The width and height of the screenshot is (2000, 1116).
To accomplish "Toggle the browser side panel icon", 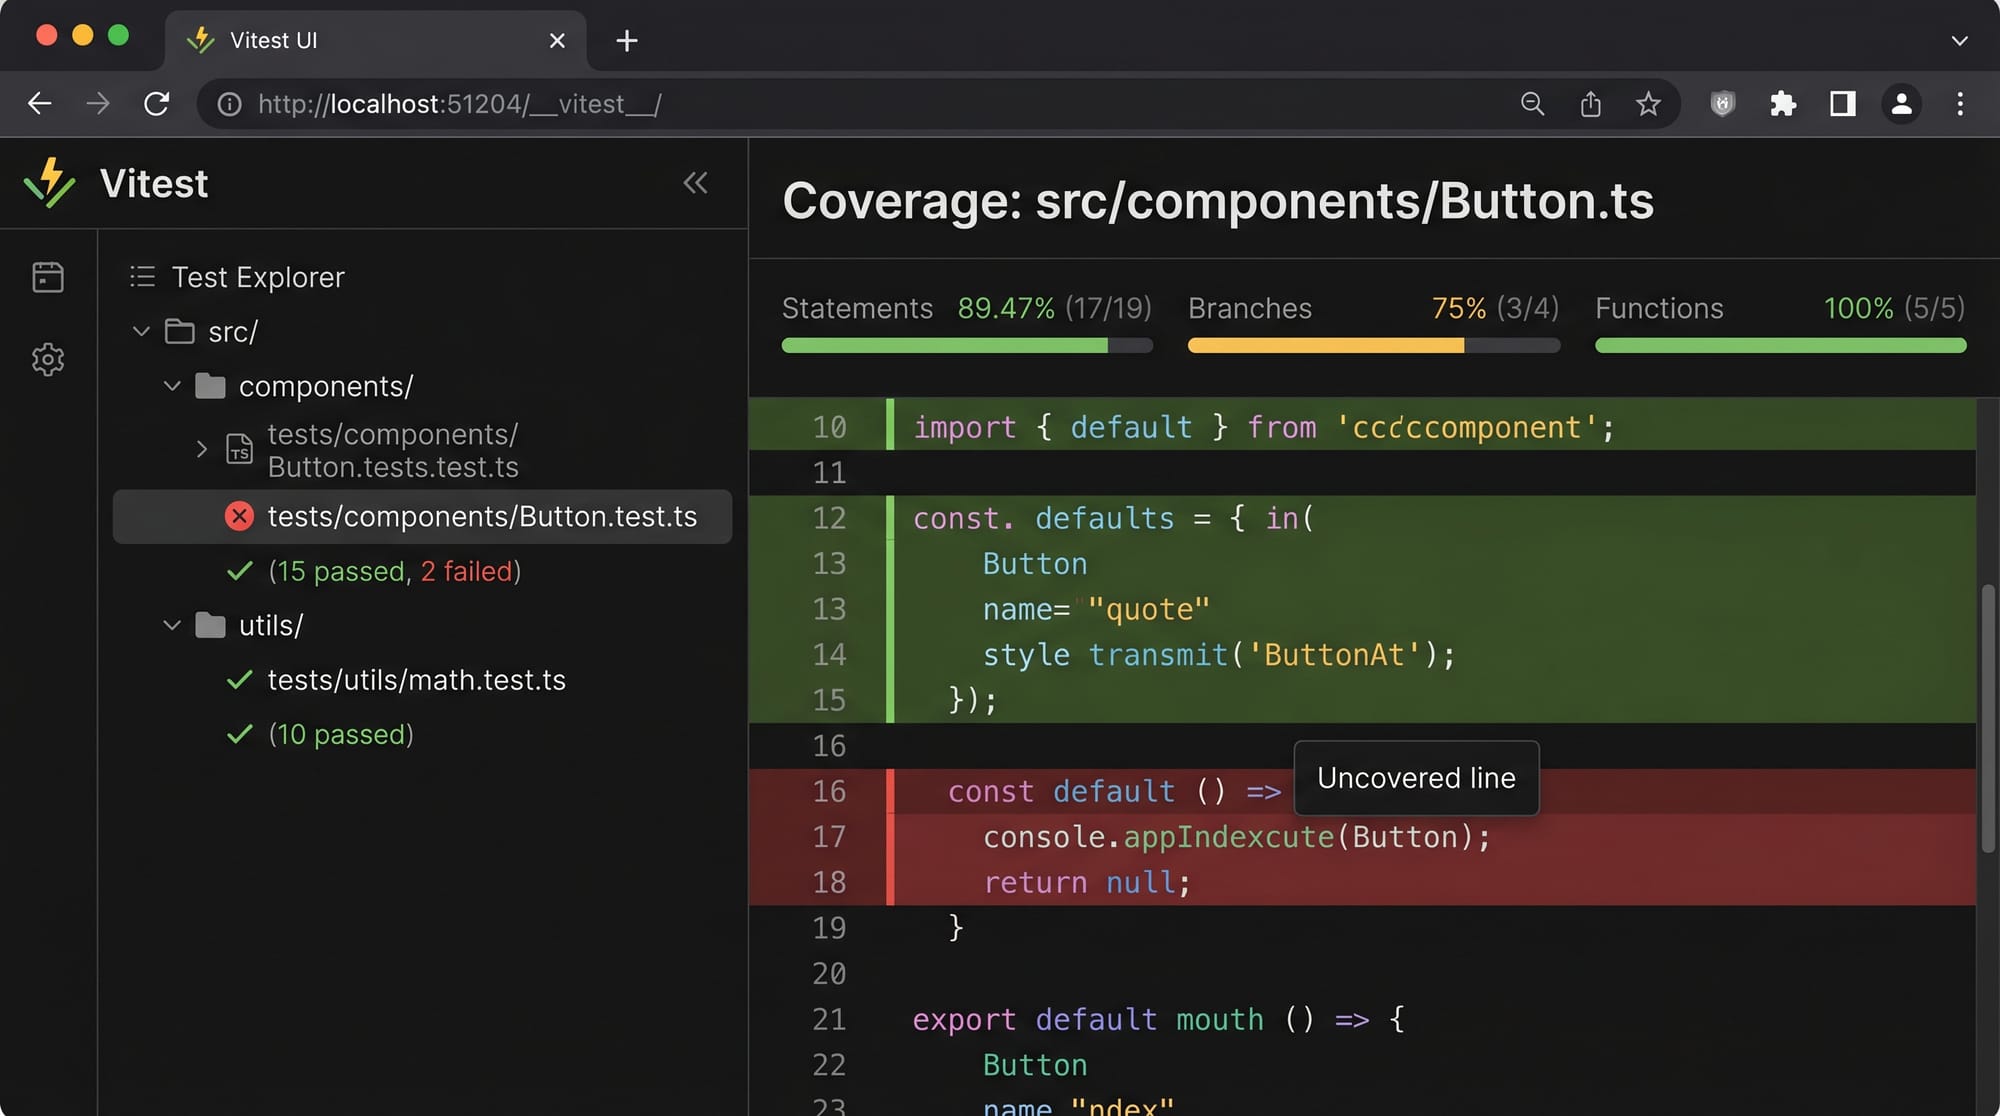I will coord(1842,104).
